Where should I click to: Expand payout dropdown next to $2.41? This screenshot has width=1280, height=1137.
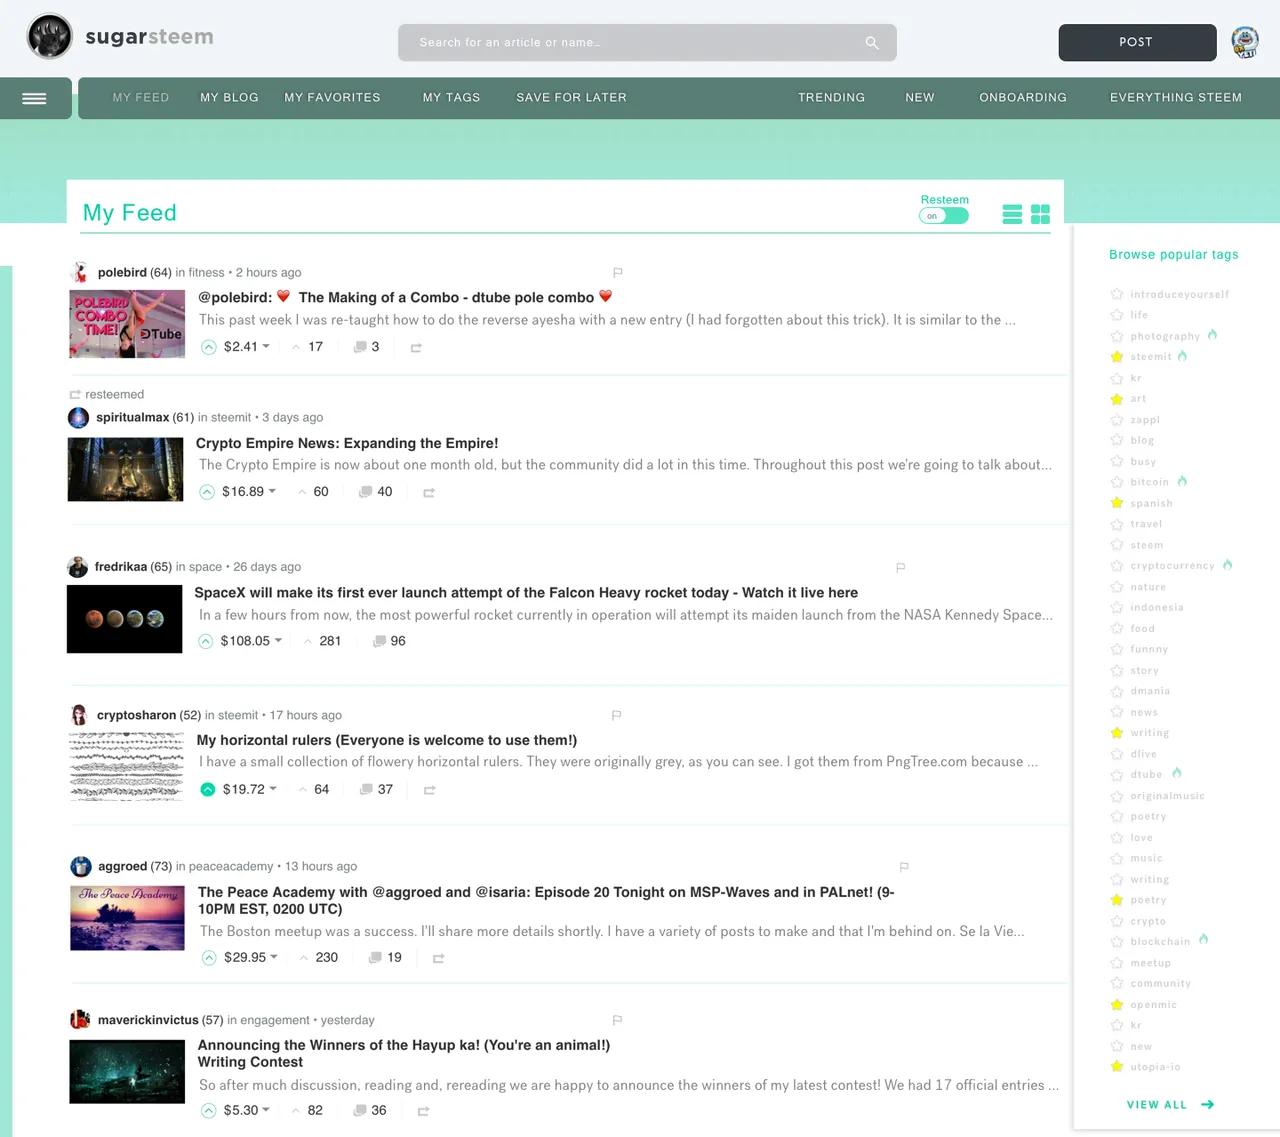point(266,347)
